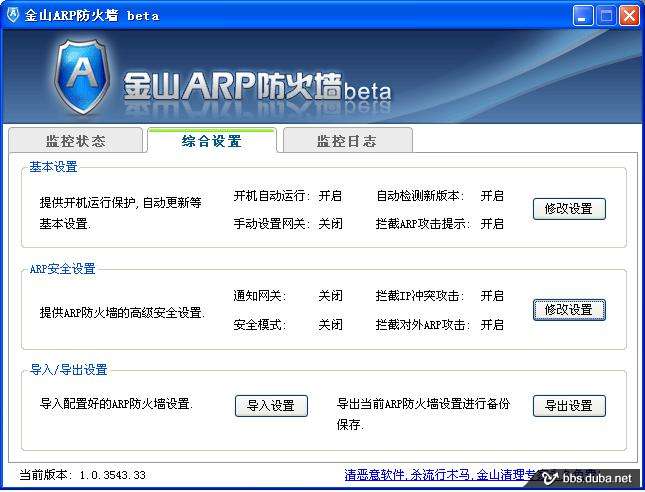Click the title bar shield icon

13,15
